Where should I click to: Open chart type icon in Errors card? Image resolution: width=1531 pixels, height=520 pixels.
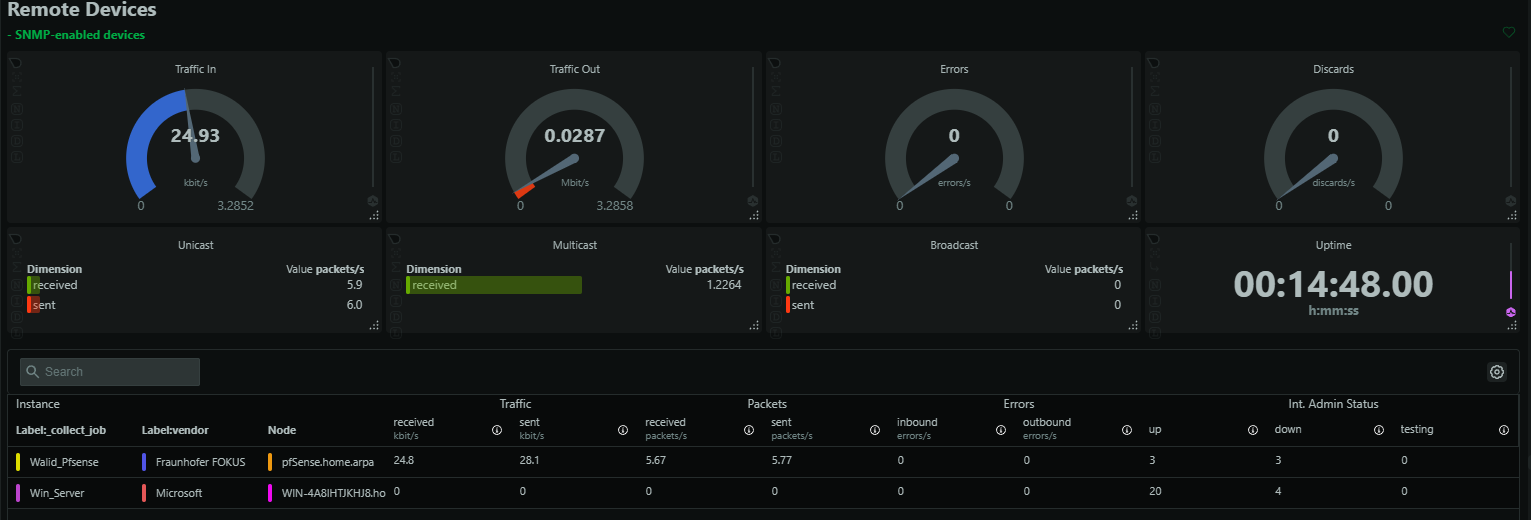[775, 63]
